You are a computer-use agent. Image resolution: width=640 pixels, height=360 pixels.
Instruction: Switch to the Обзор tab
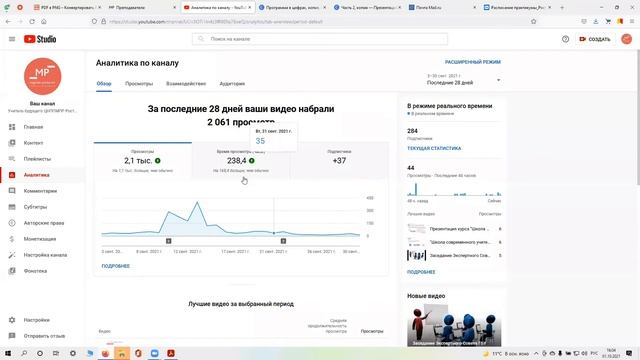click(x=104, y=84)
